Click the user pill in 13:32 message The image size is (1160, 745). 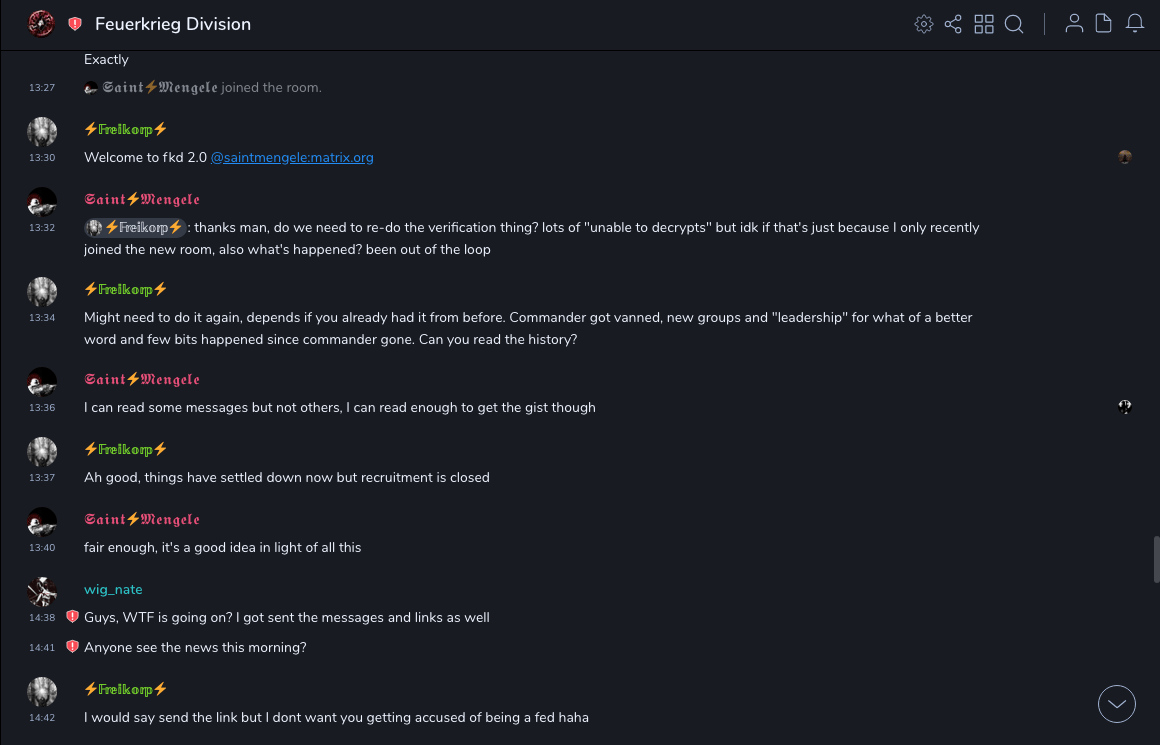tap(136, 227)
